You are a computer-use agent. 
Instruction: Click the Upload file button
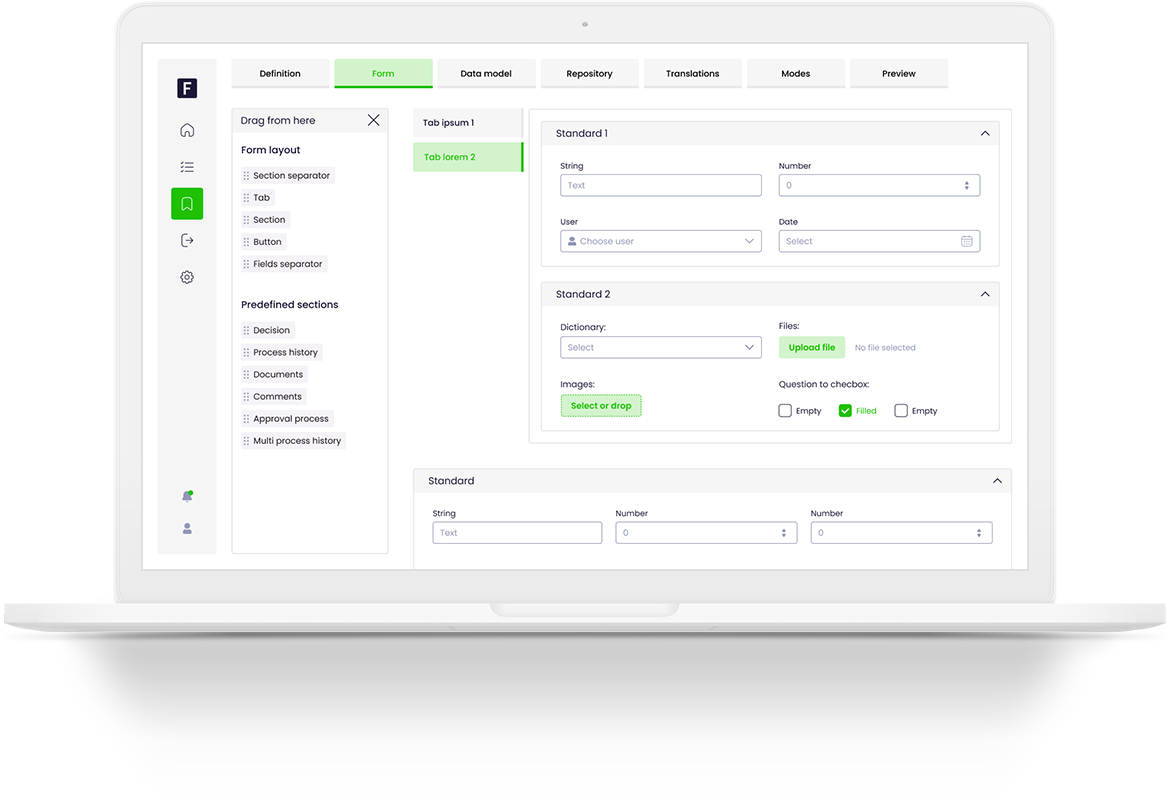(811, 348)
